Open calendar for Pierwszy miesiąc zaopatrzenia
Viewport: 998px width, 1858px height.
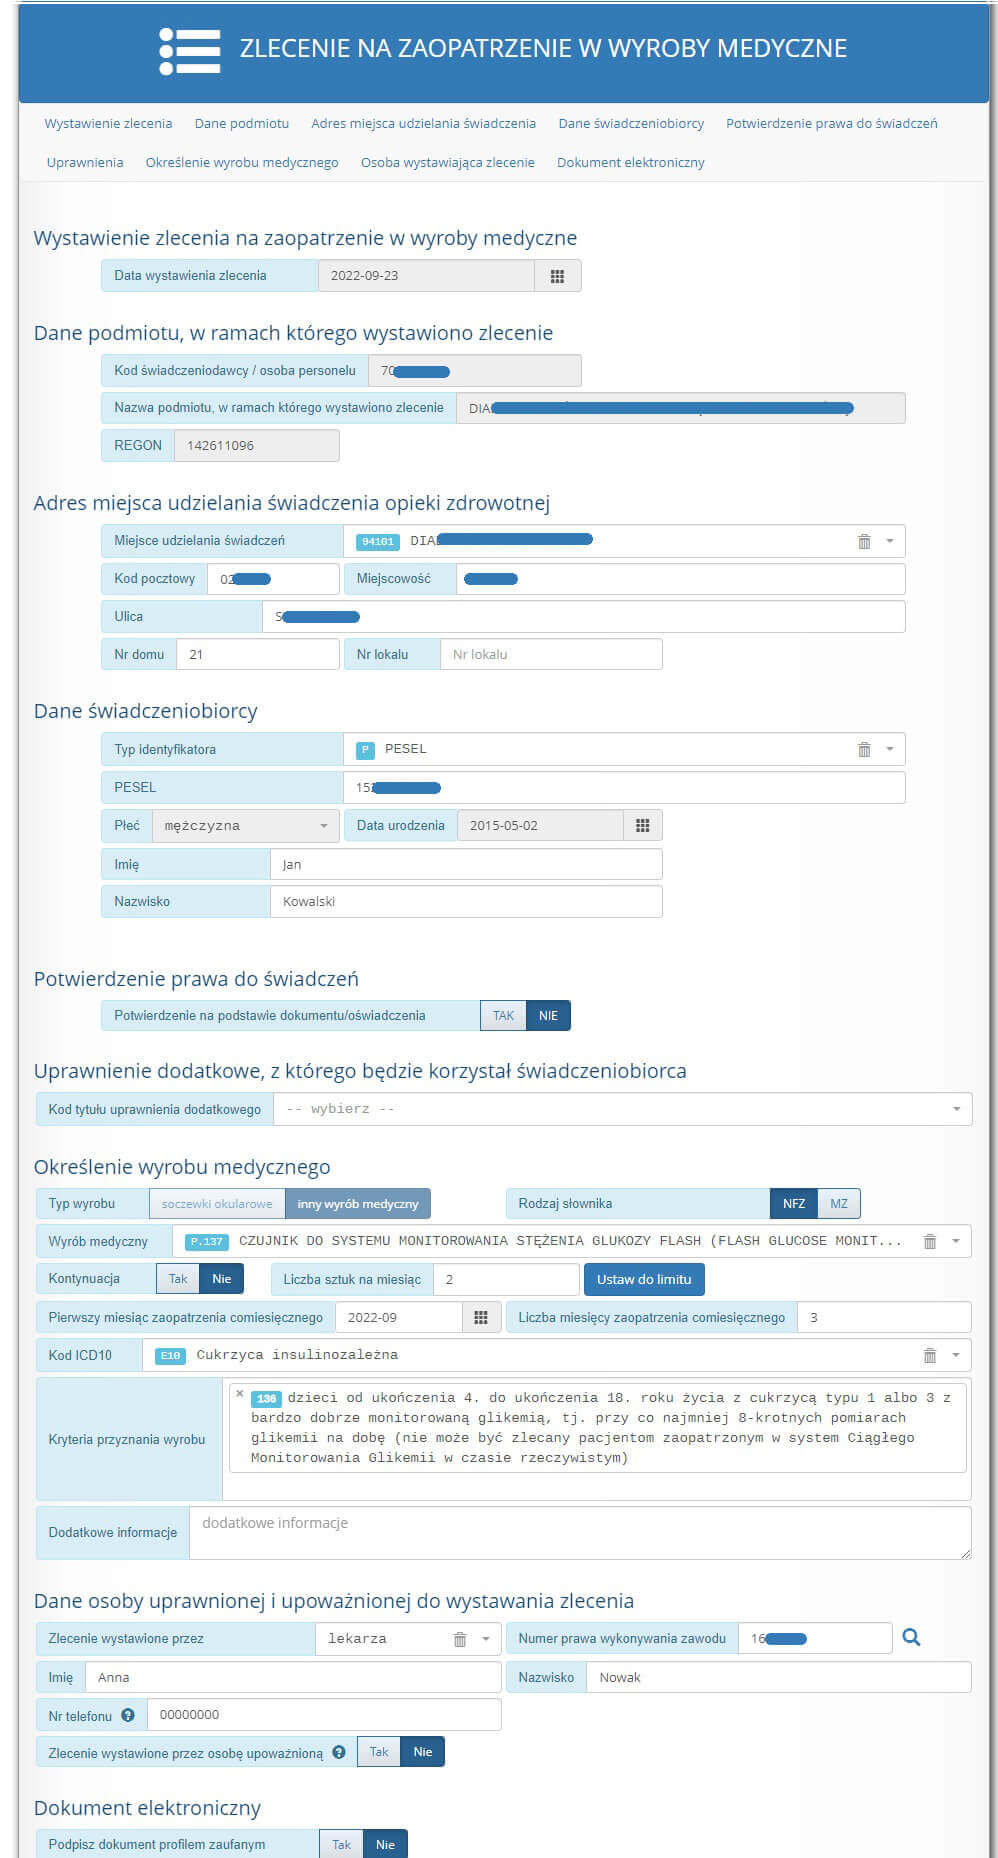click(x=480, y=1318)
